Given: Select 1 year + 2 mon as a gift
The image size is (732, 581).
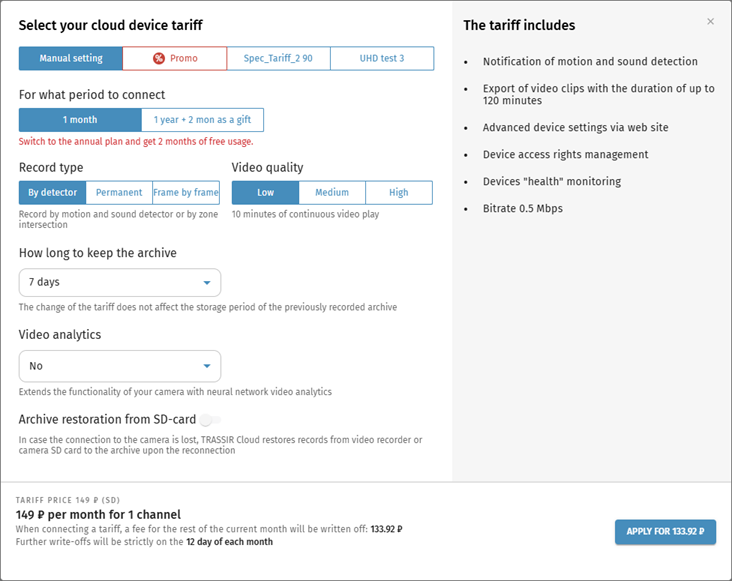Looking at the screenshot, I should [x=203, y=121].
